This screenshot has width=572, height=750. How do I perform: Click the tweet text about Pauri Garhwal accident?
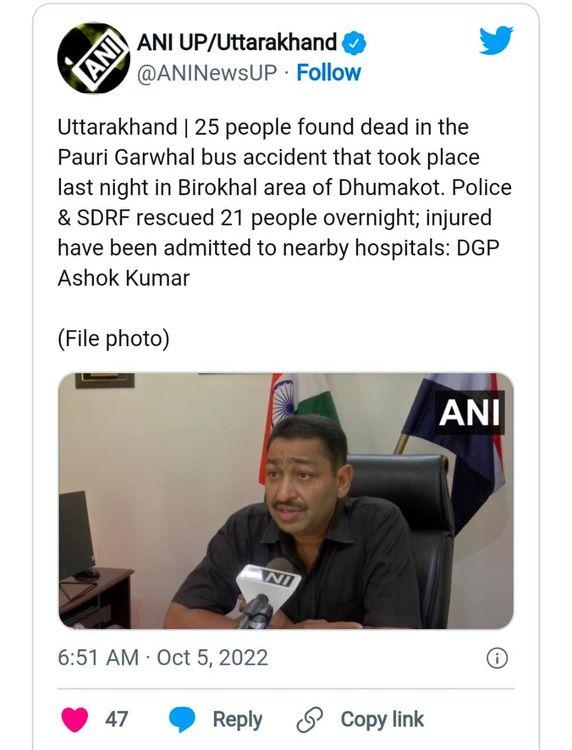pyautogui.click(x=285, y=202)
